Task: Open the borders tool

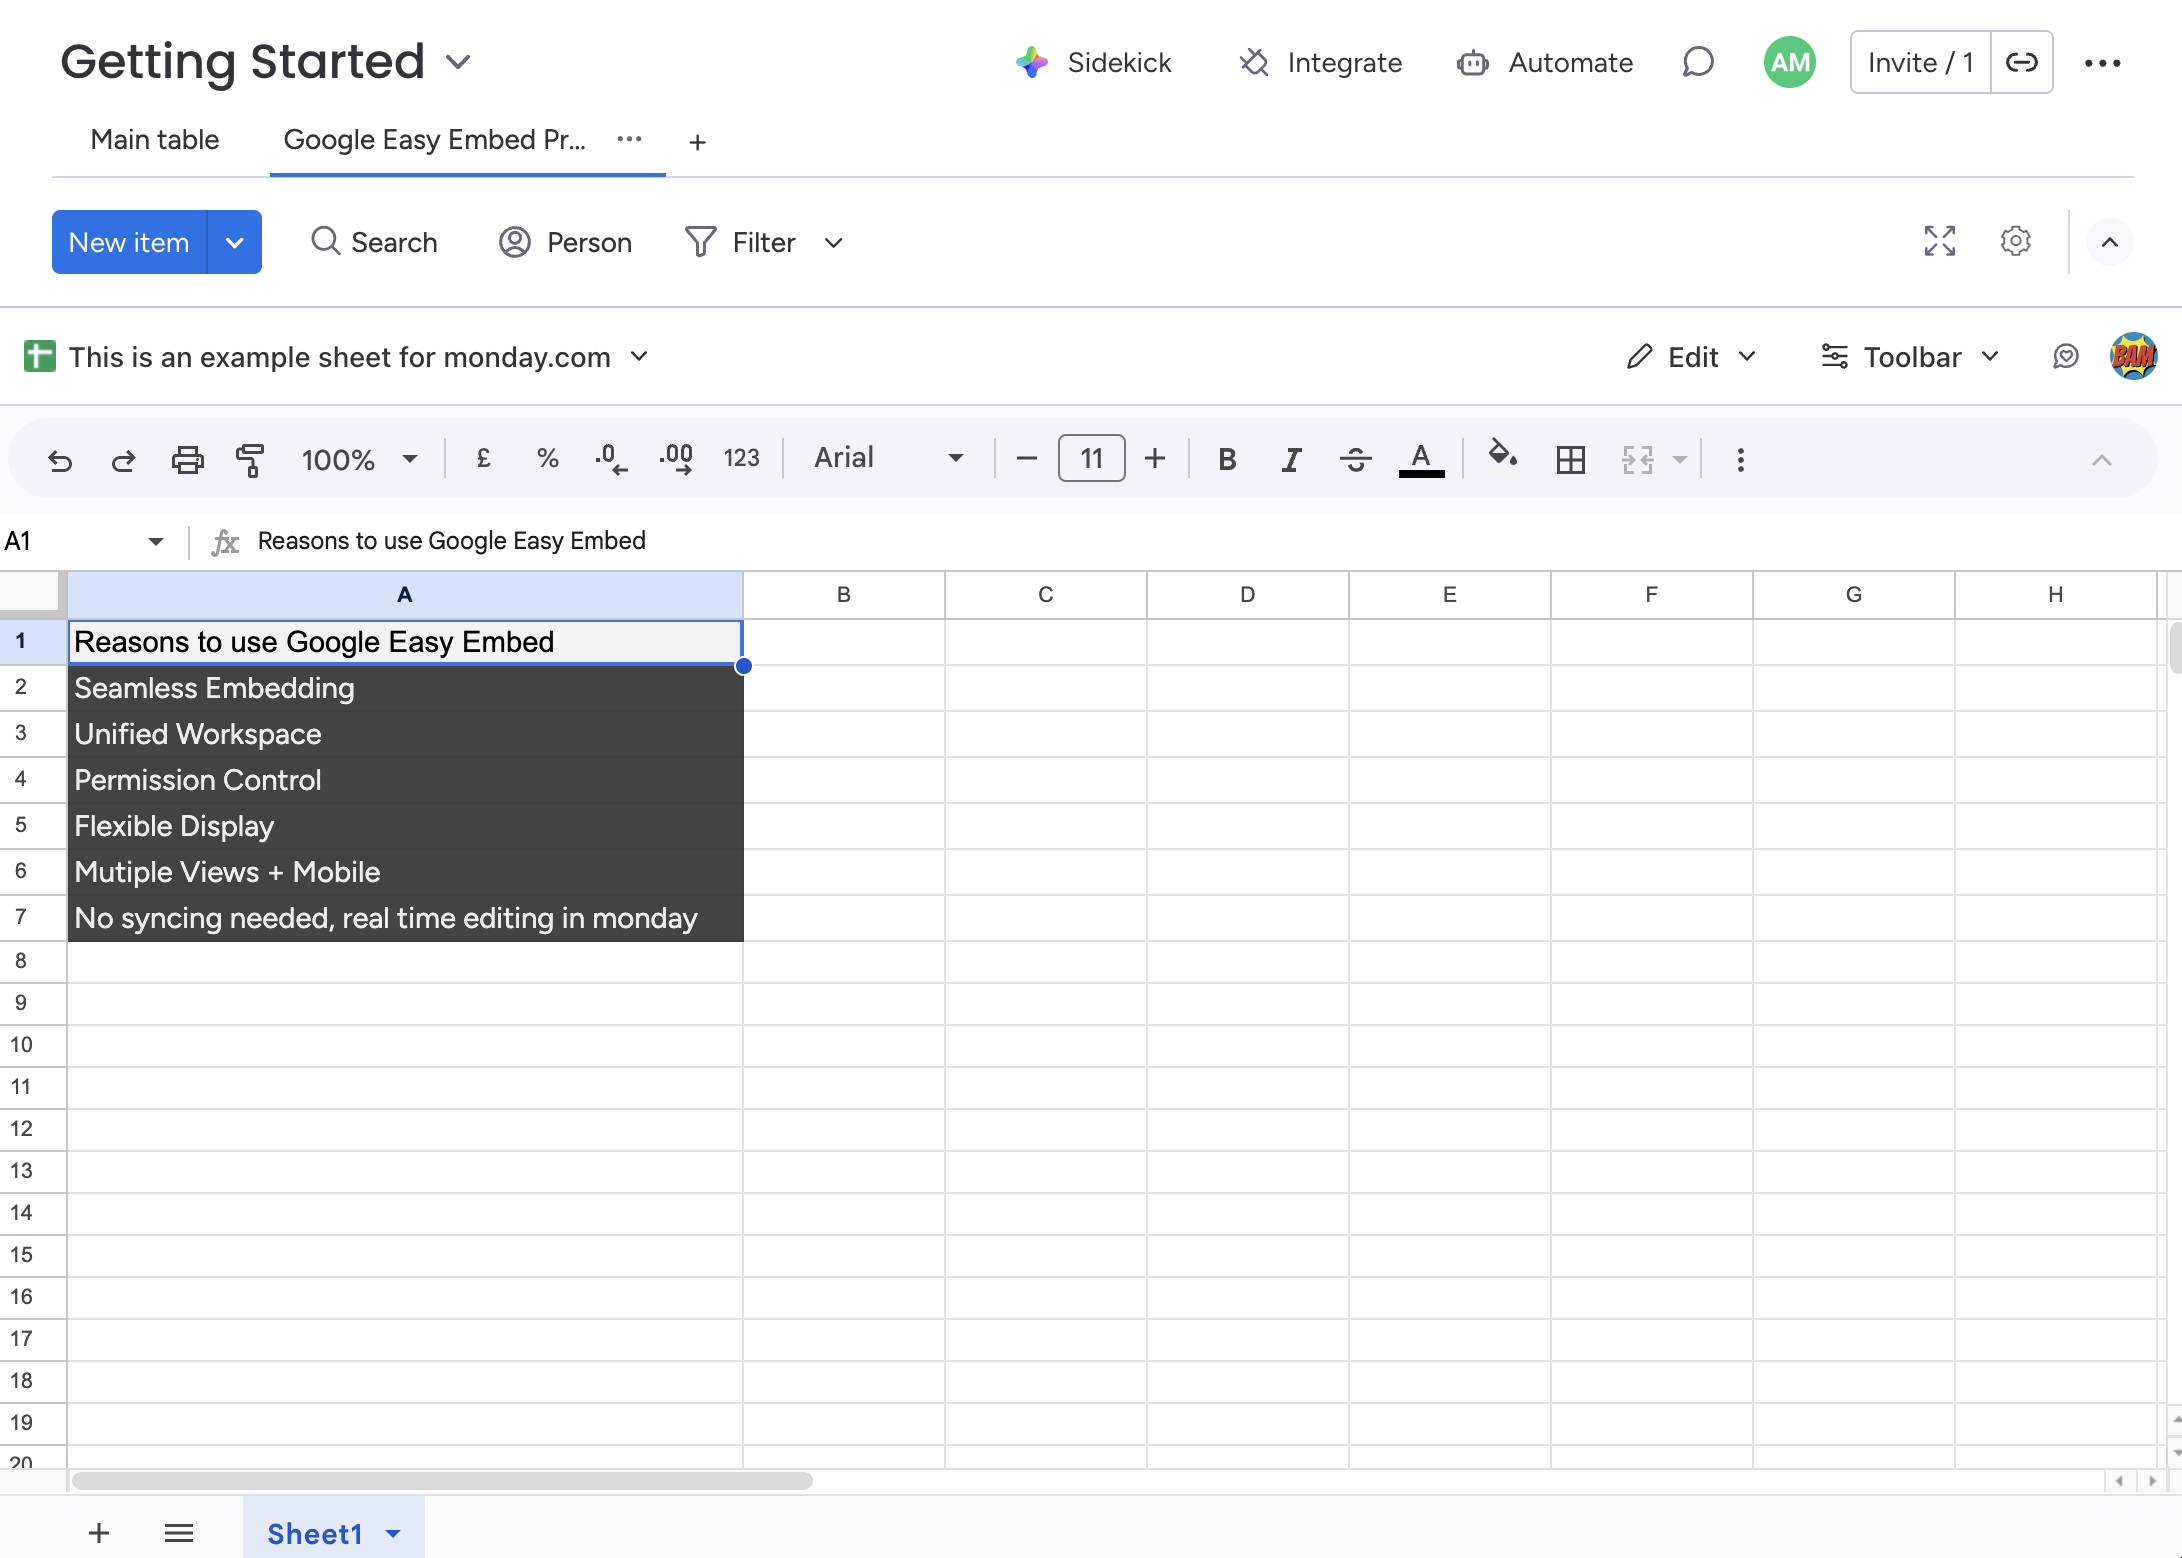Action: 1570,460
